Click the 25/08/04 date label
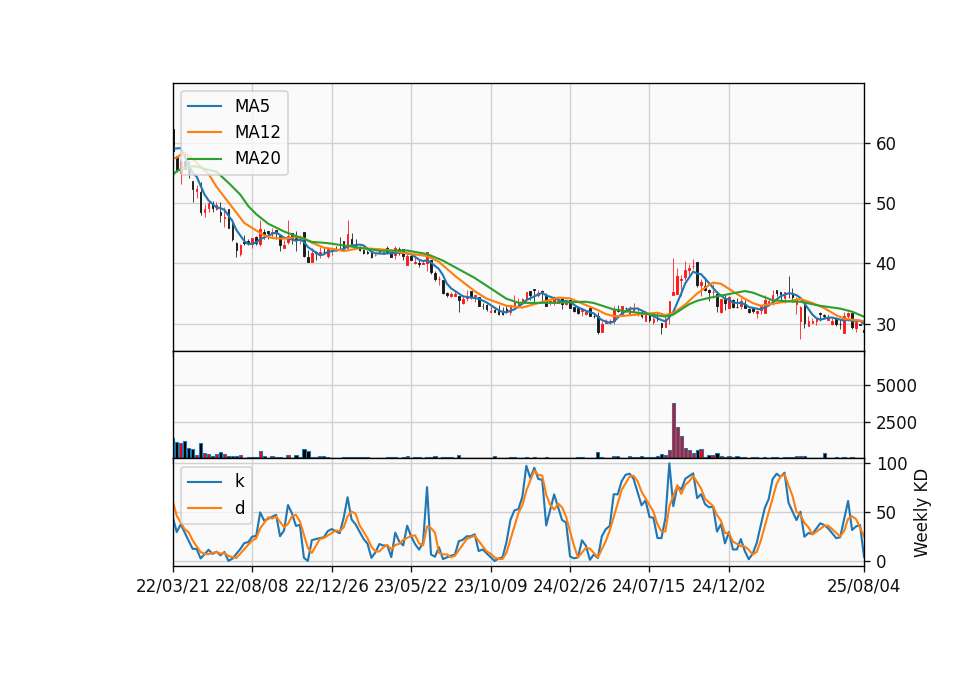The height and width of the screenshot is (690, 960). pos(864,586)
